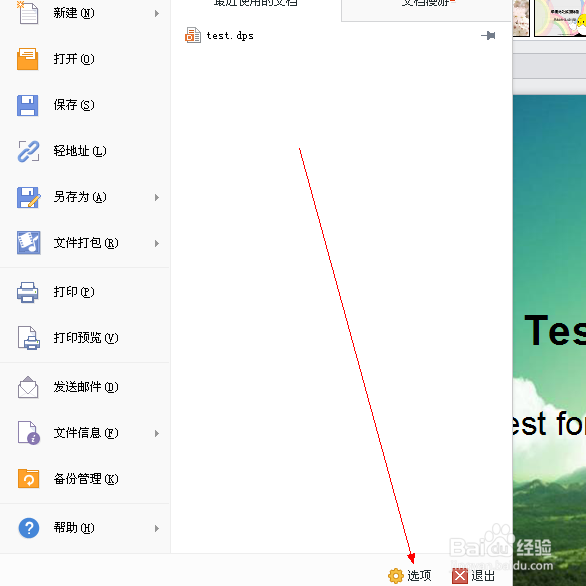Click the slide title text Tes

[555, 330]
